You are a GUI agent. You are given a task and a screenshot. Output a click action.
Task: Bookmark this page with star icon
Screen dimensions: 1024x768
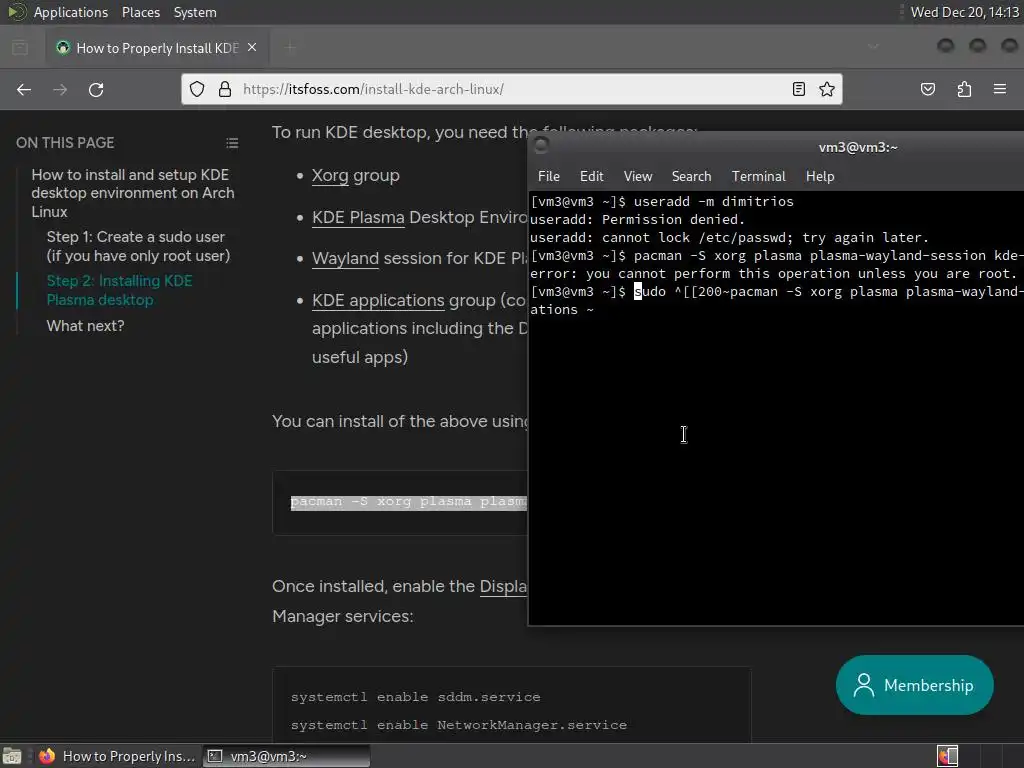(x=827, y=89)
